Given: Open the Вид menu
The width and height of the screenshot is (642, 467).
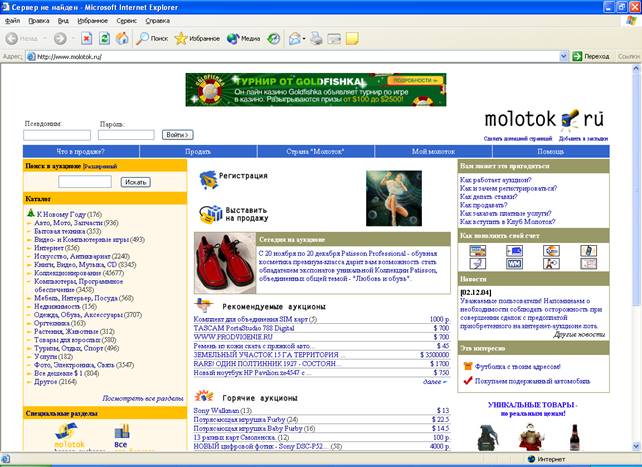Looking at the screenshot, I should pyautogui.click(x=63, y=20).
